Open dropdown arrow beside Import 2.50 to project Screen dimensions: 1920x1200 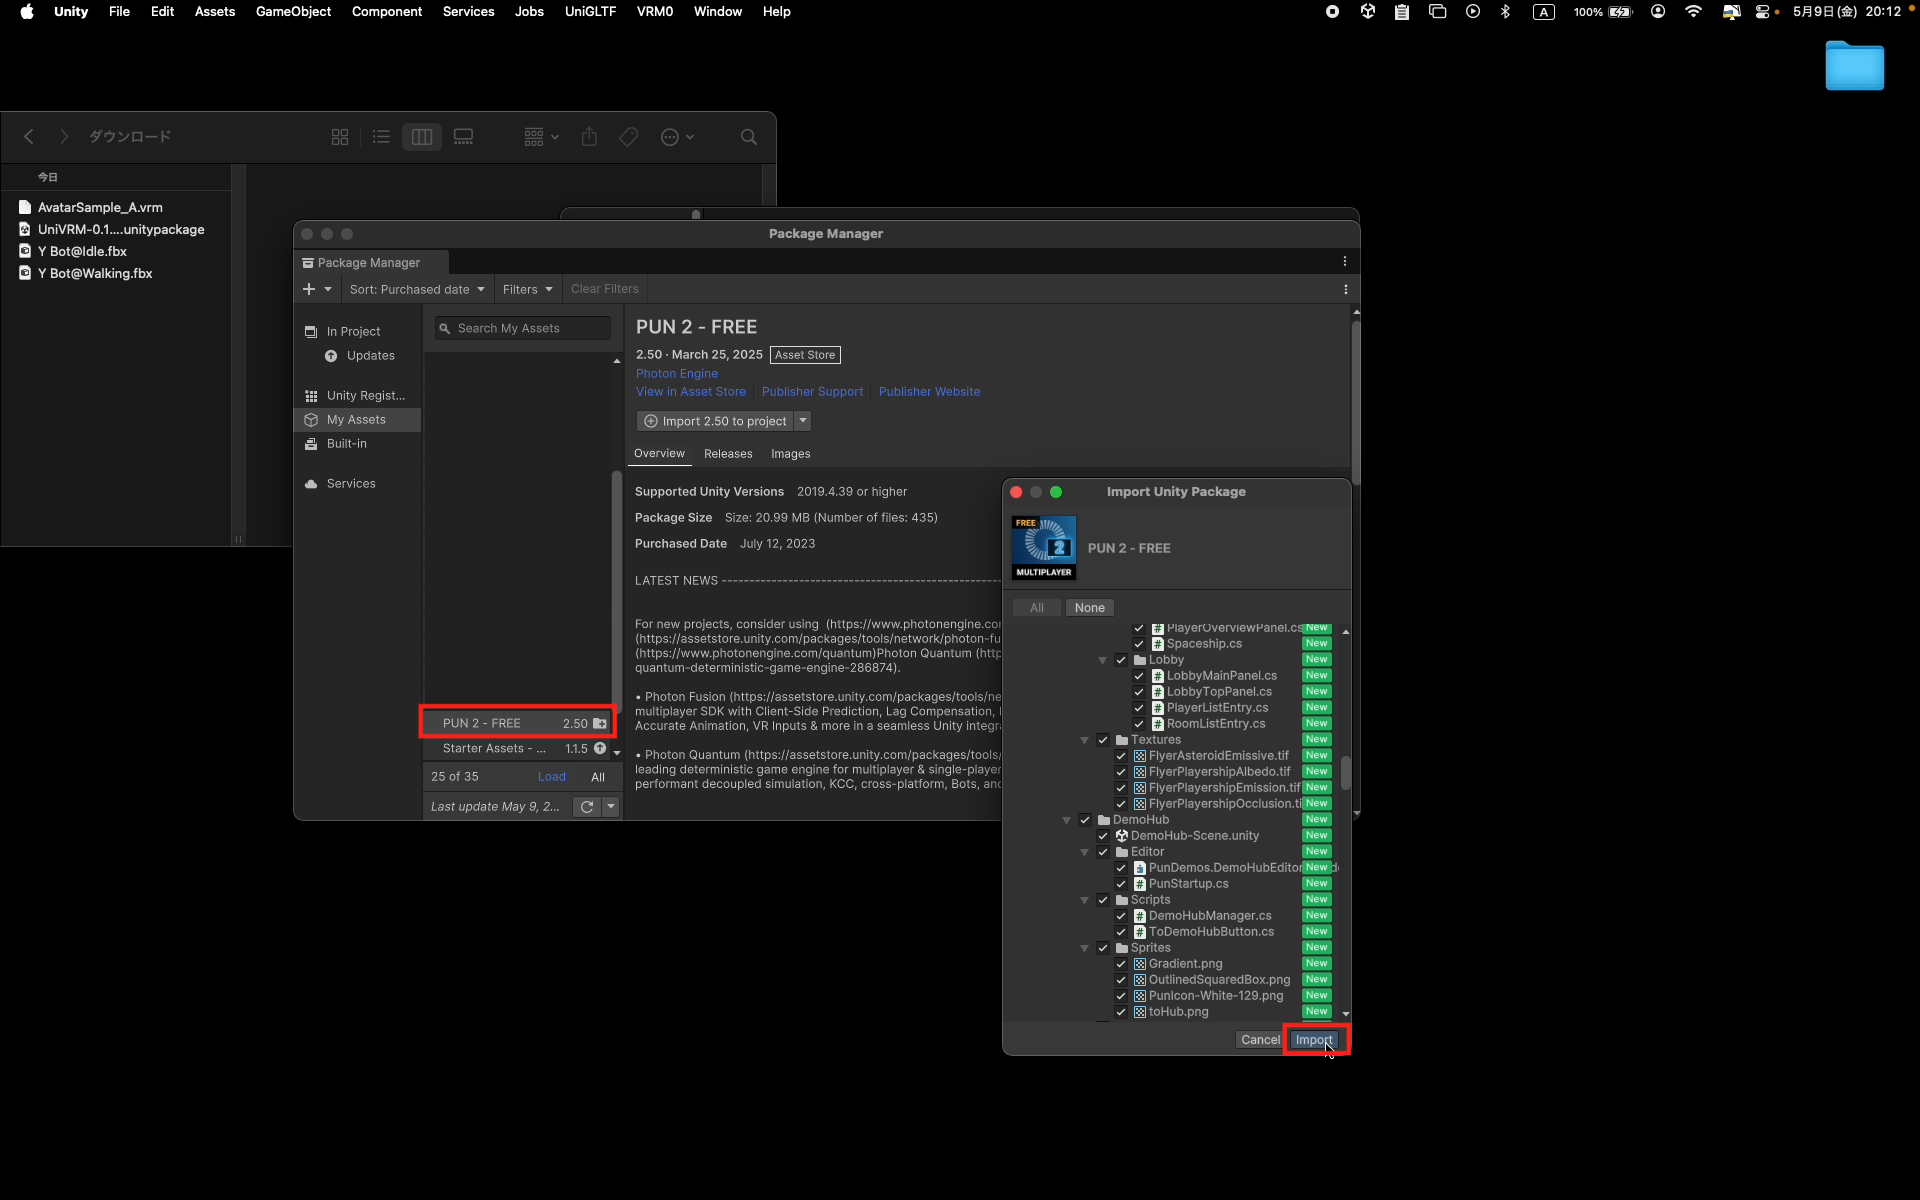802,421
